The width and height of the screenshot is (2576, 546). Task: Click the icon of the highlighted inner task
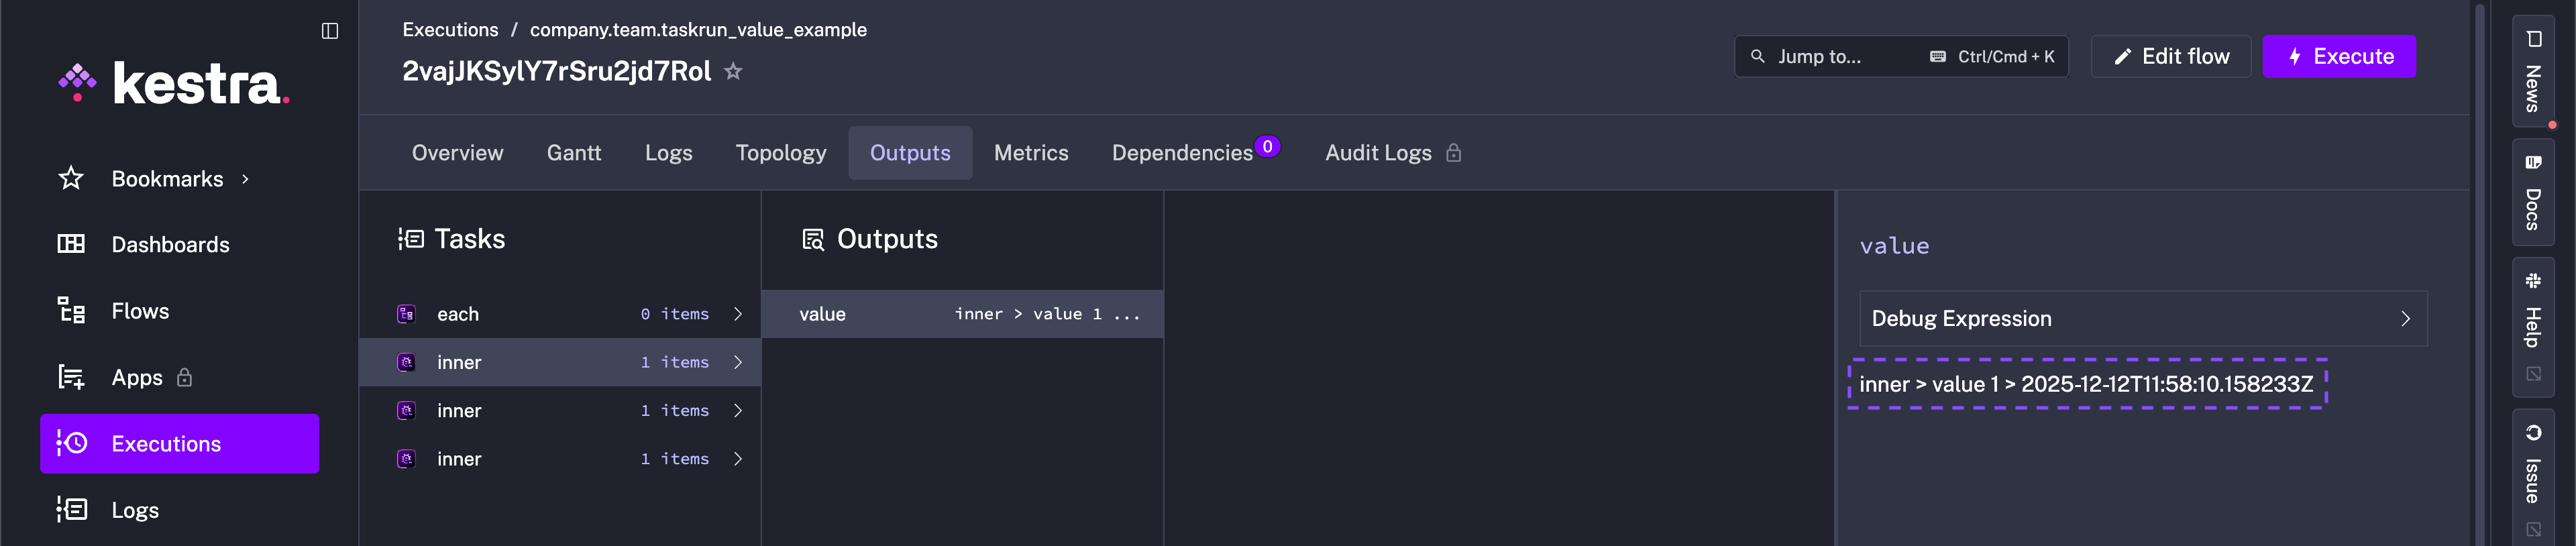point(406,362)
